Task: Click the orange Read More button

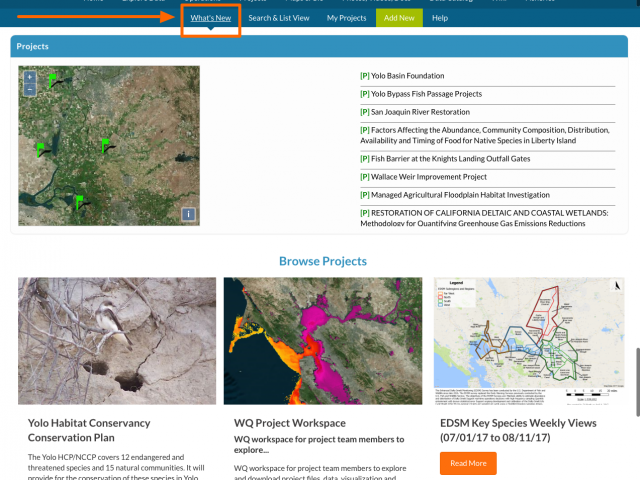Action: pos(468,463)
